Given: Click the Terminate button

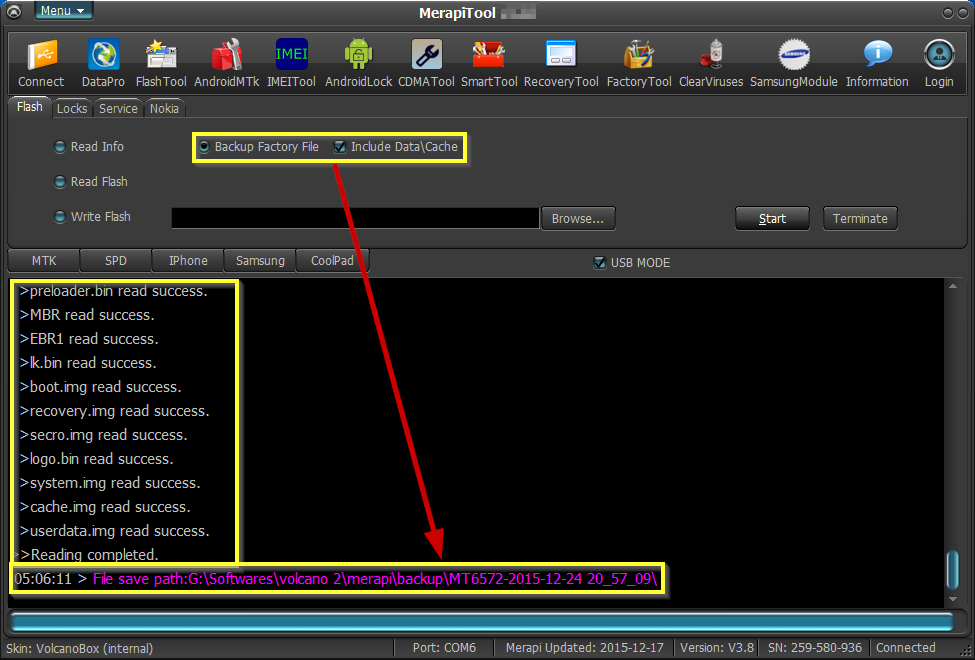Looking at the screenshot, I should pos(860,218).
